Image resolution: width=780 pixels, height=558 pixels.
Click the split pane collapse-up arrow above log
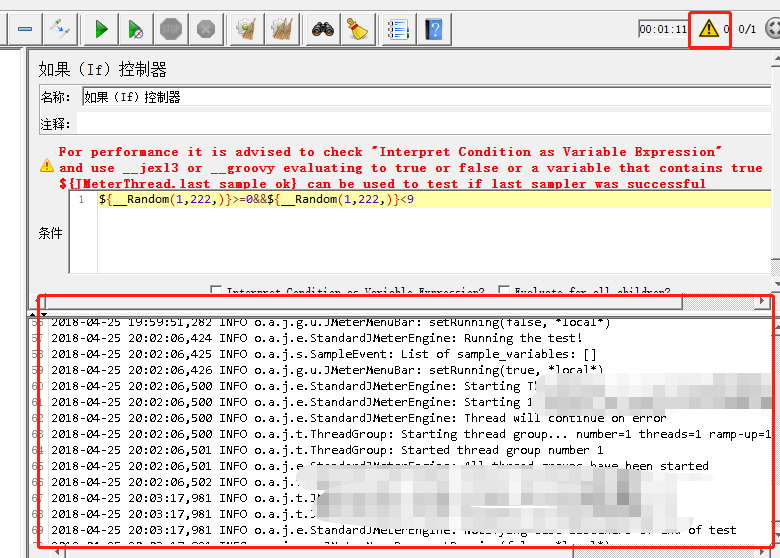click(32, 314)
